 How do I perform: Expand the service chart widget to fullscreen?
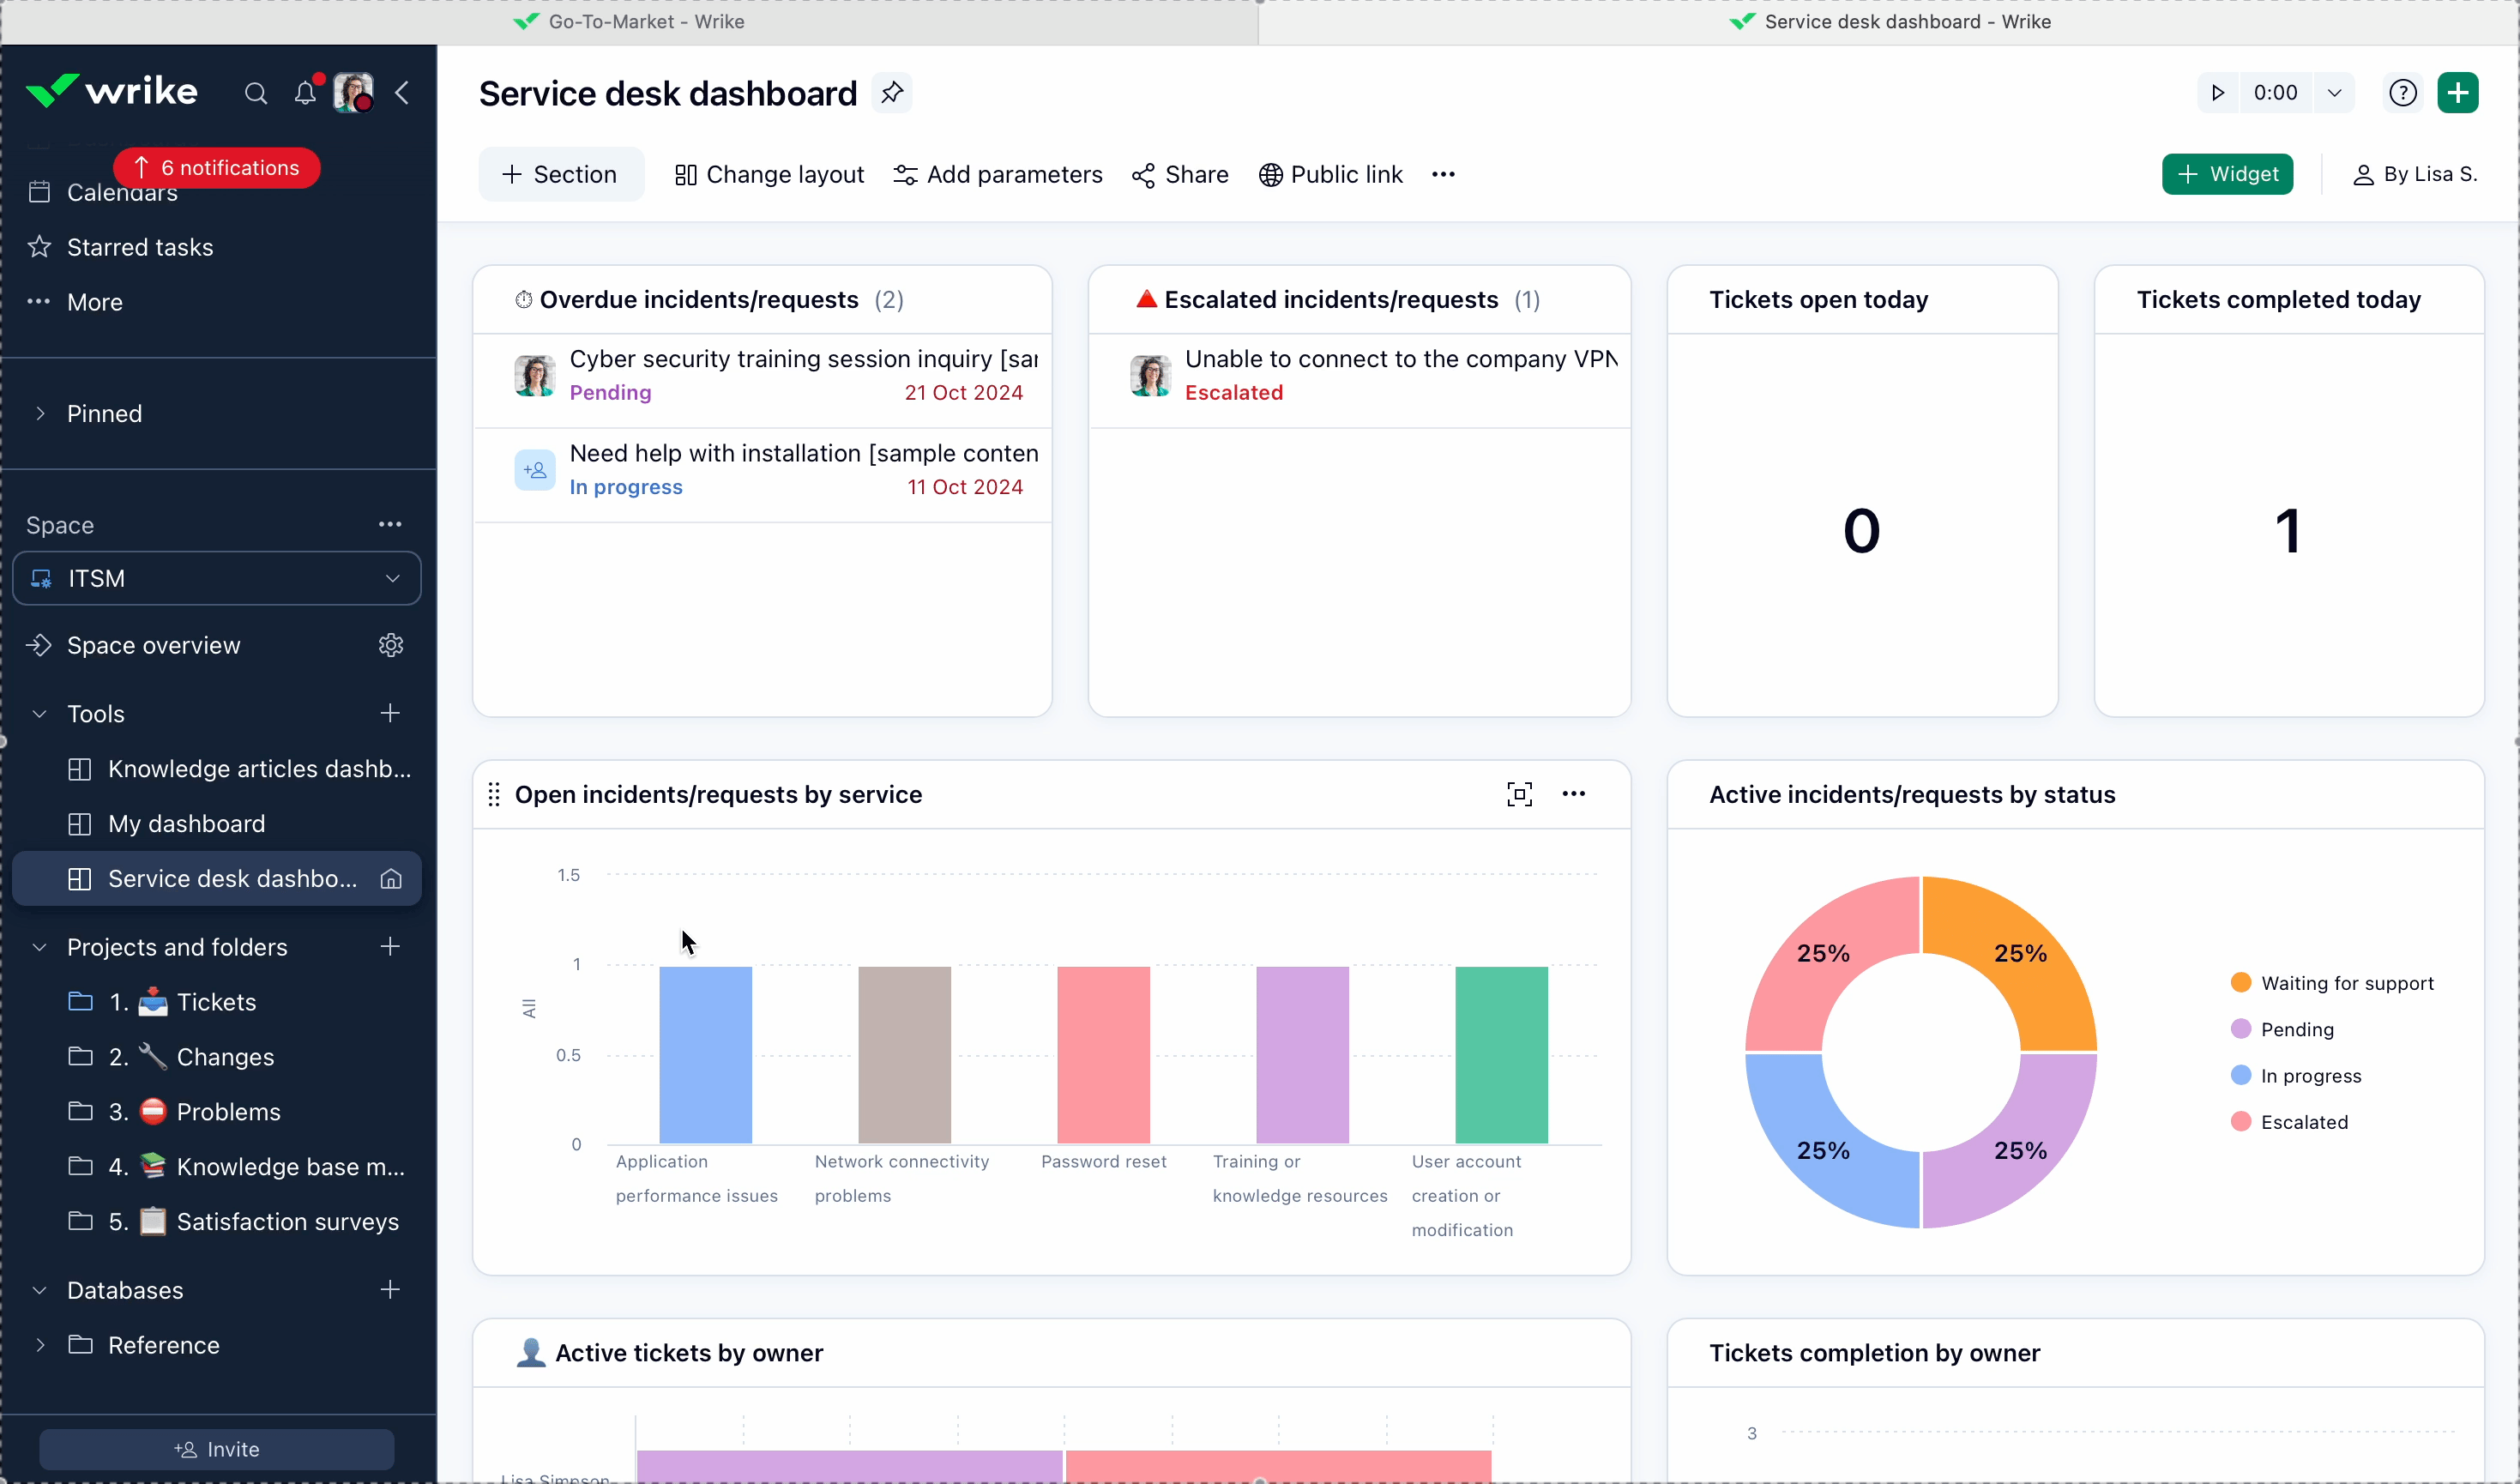point(1519,794)
